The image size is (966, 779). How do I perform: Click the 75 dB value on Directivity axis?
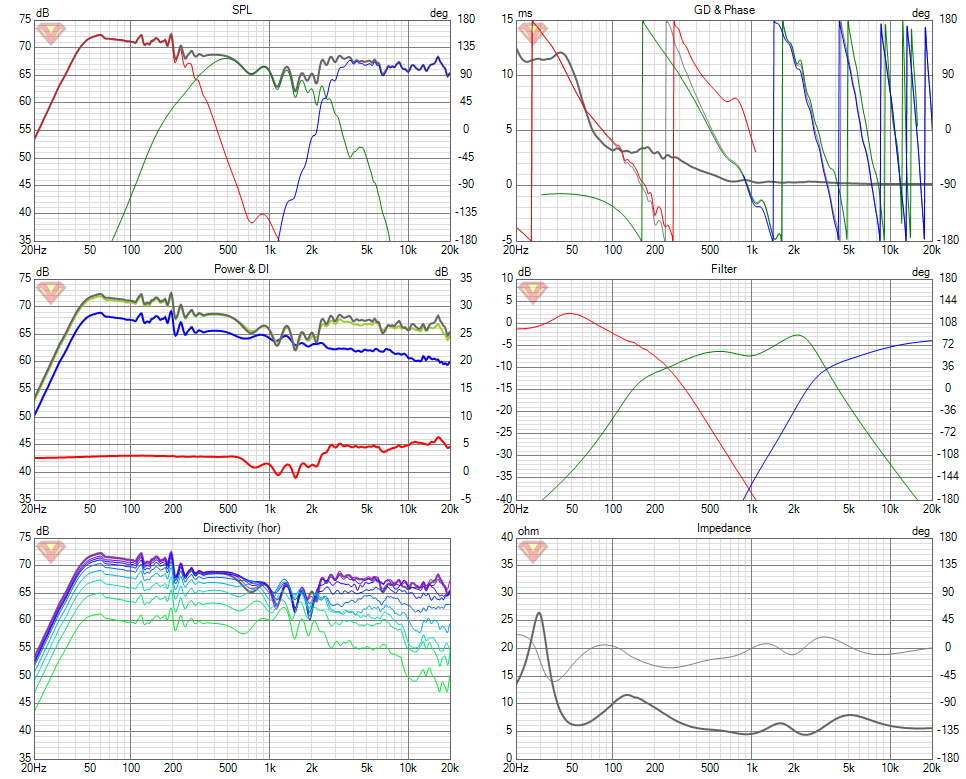pyautogui.click(x=25, y=537)
